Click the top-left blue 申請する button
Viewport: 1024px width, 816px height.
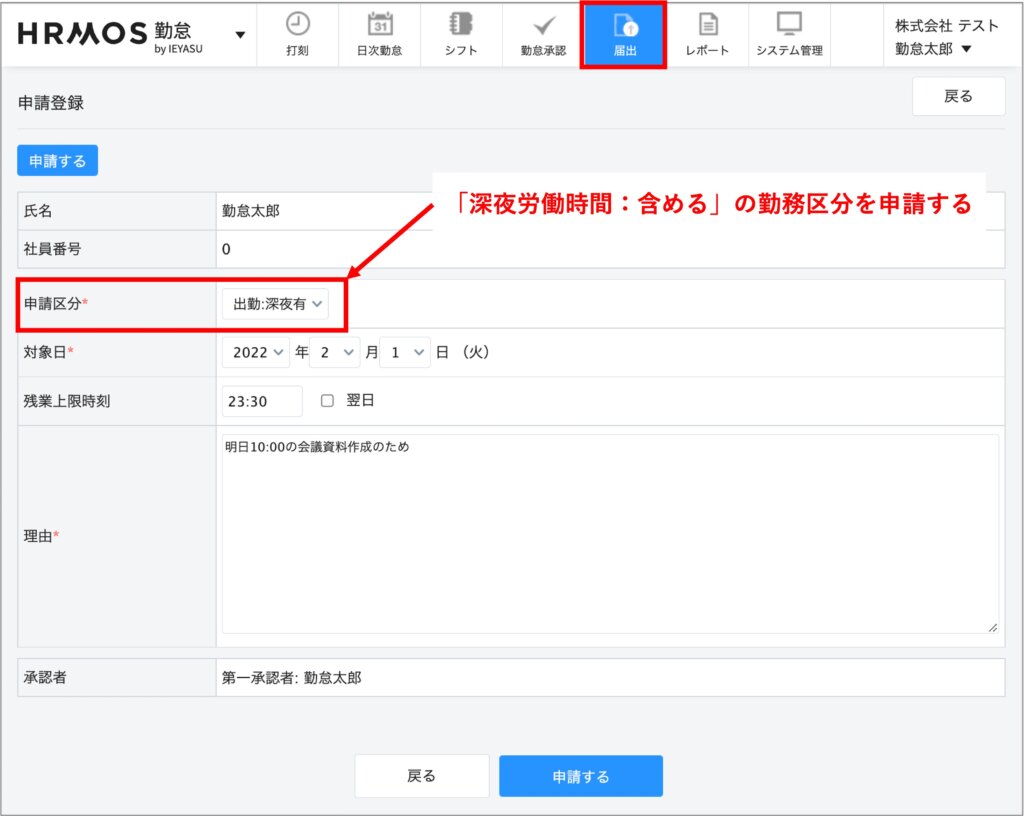pos(57,161)
